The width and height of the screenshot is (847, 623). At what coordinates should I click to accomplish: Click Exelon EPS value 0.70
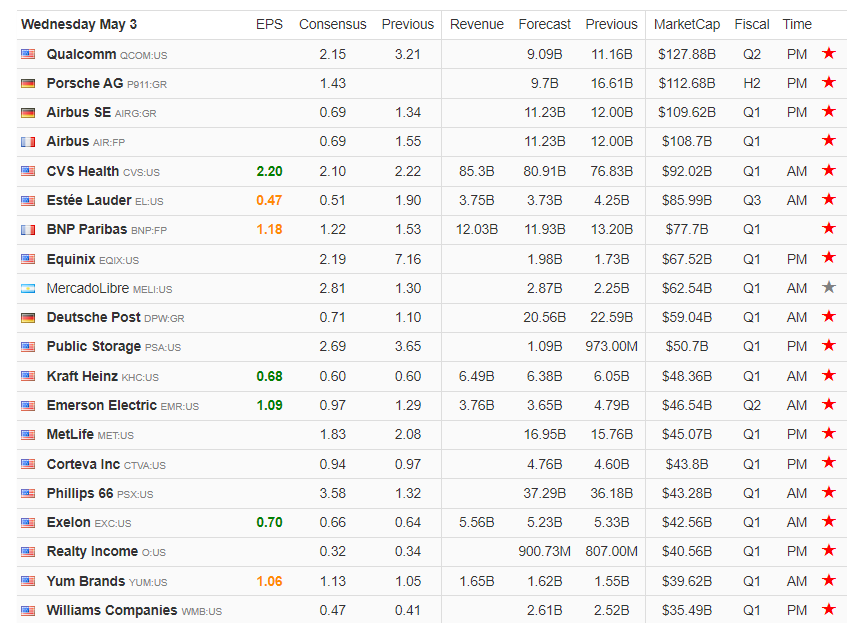[x=270, y=522]
